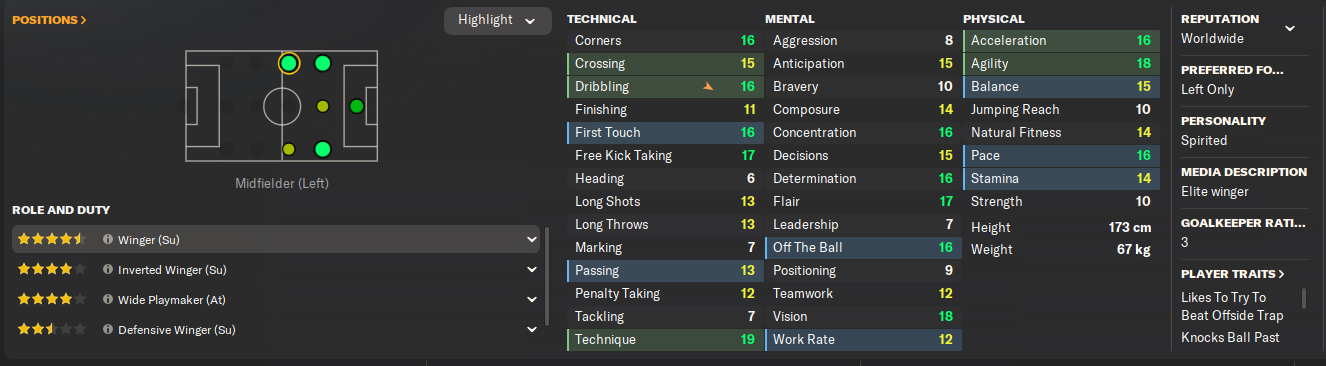Image resolution: width=1326 pixels, height=366 pixels.
Task: Click the player traits scrollbar
Action: coord(1303,299)
